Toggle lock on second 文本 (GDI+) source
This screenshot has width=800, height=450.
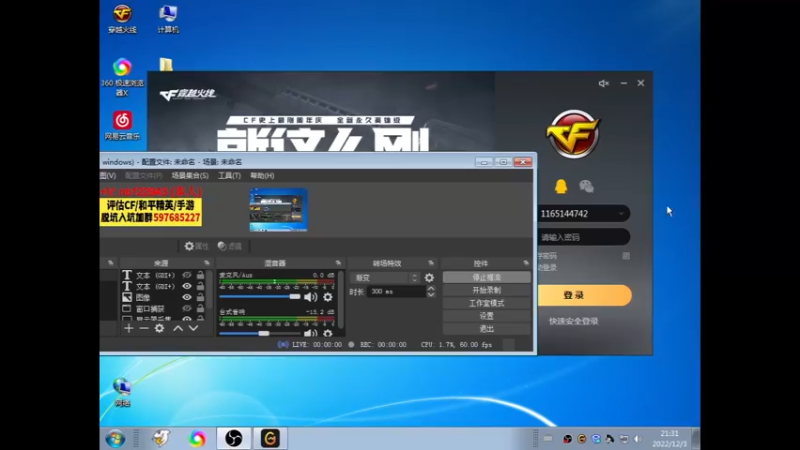click(x=201, y=286)
